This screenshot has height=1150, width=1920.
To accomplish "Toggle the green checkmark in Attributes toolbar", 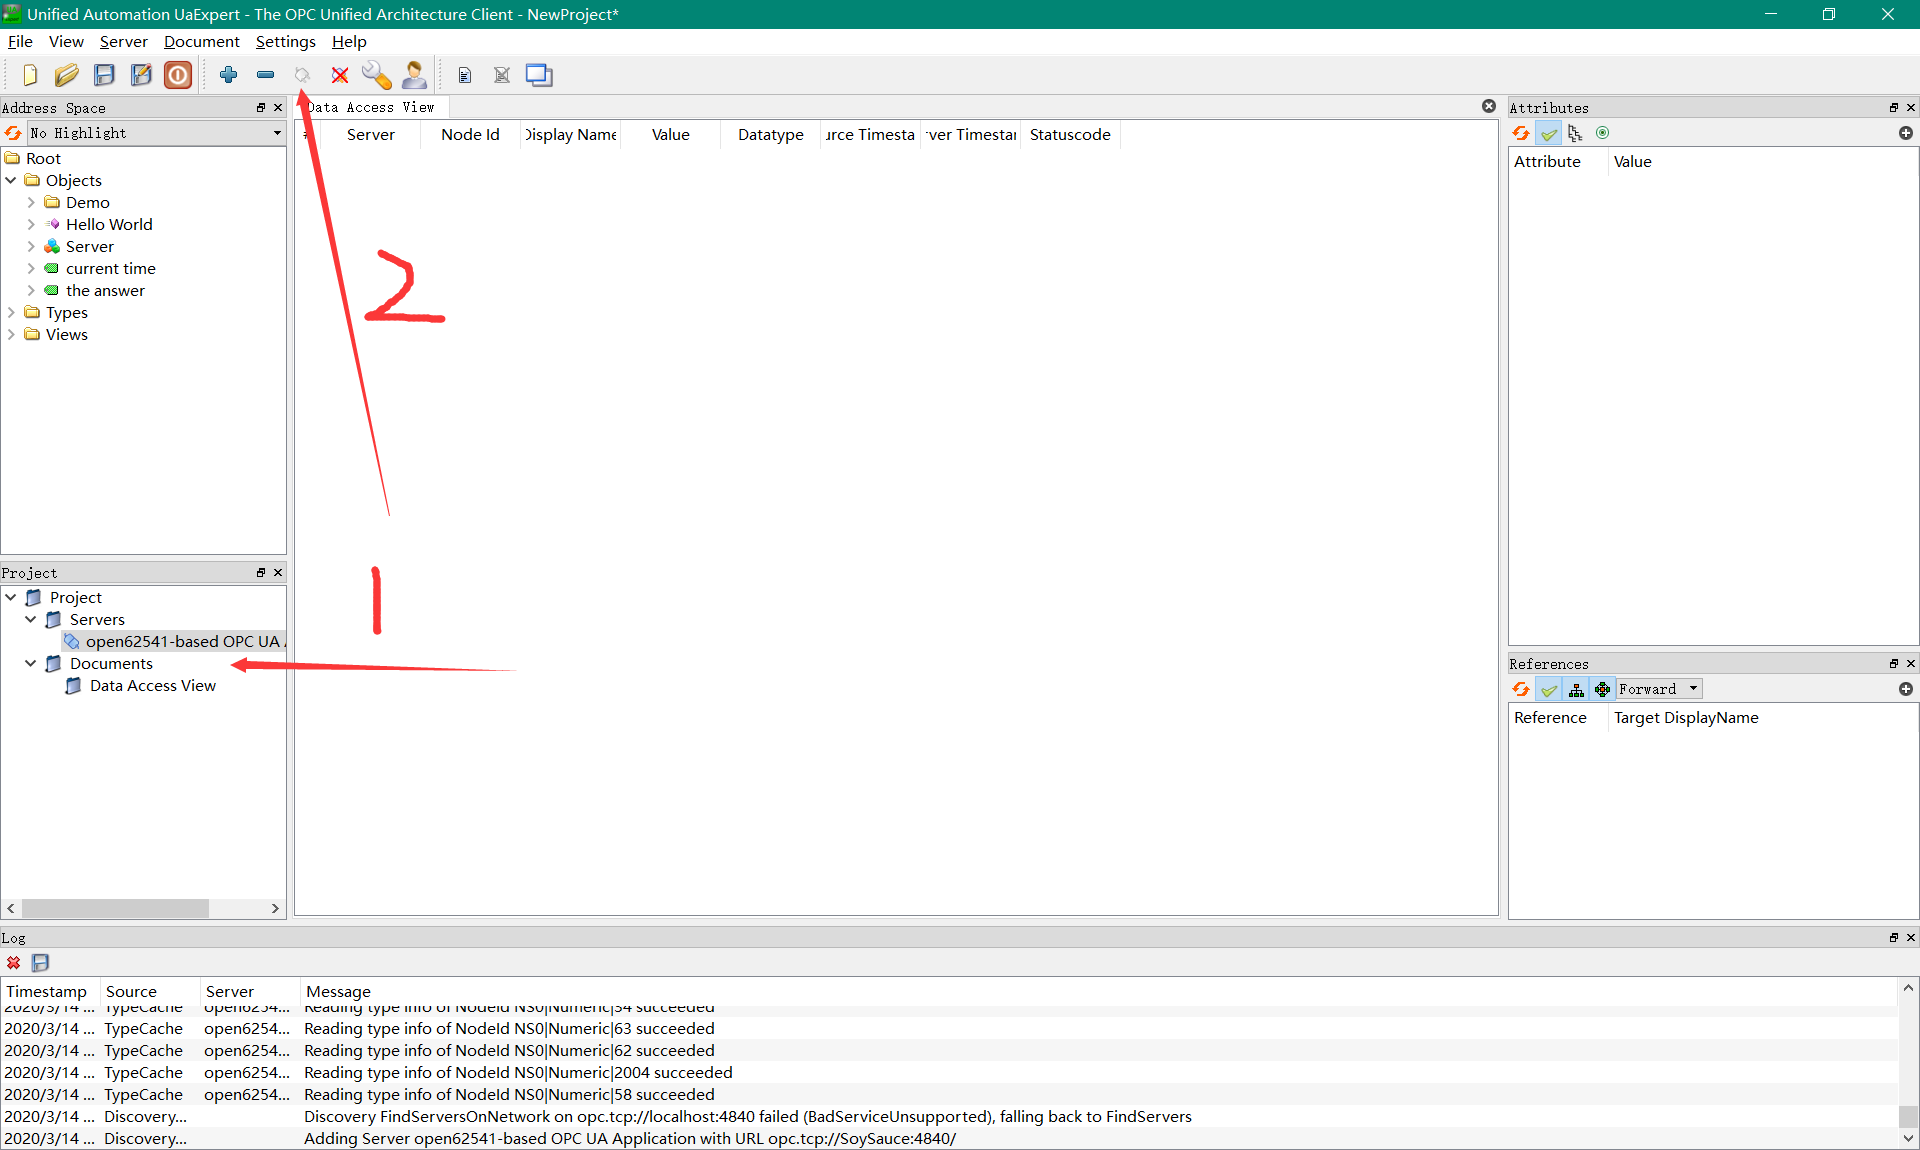I will [1549, 133].
